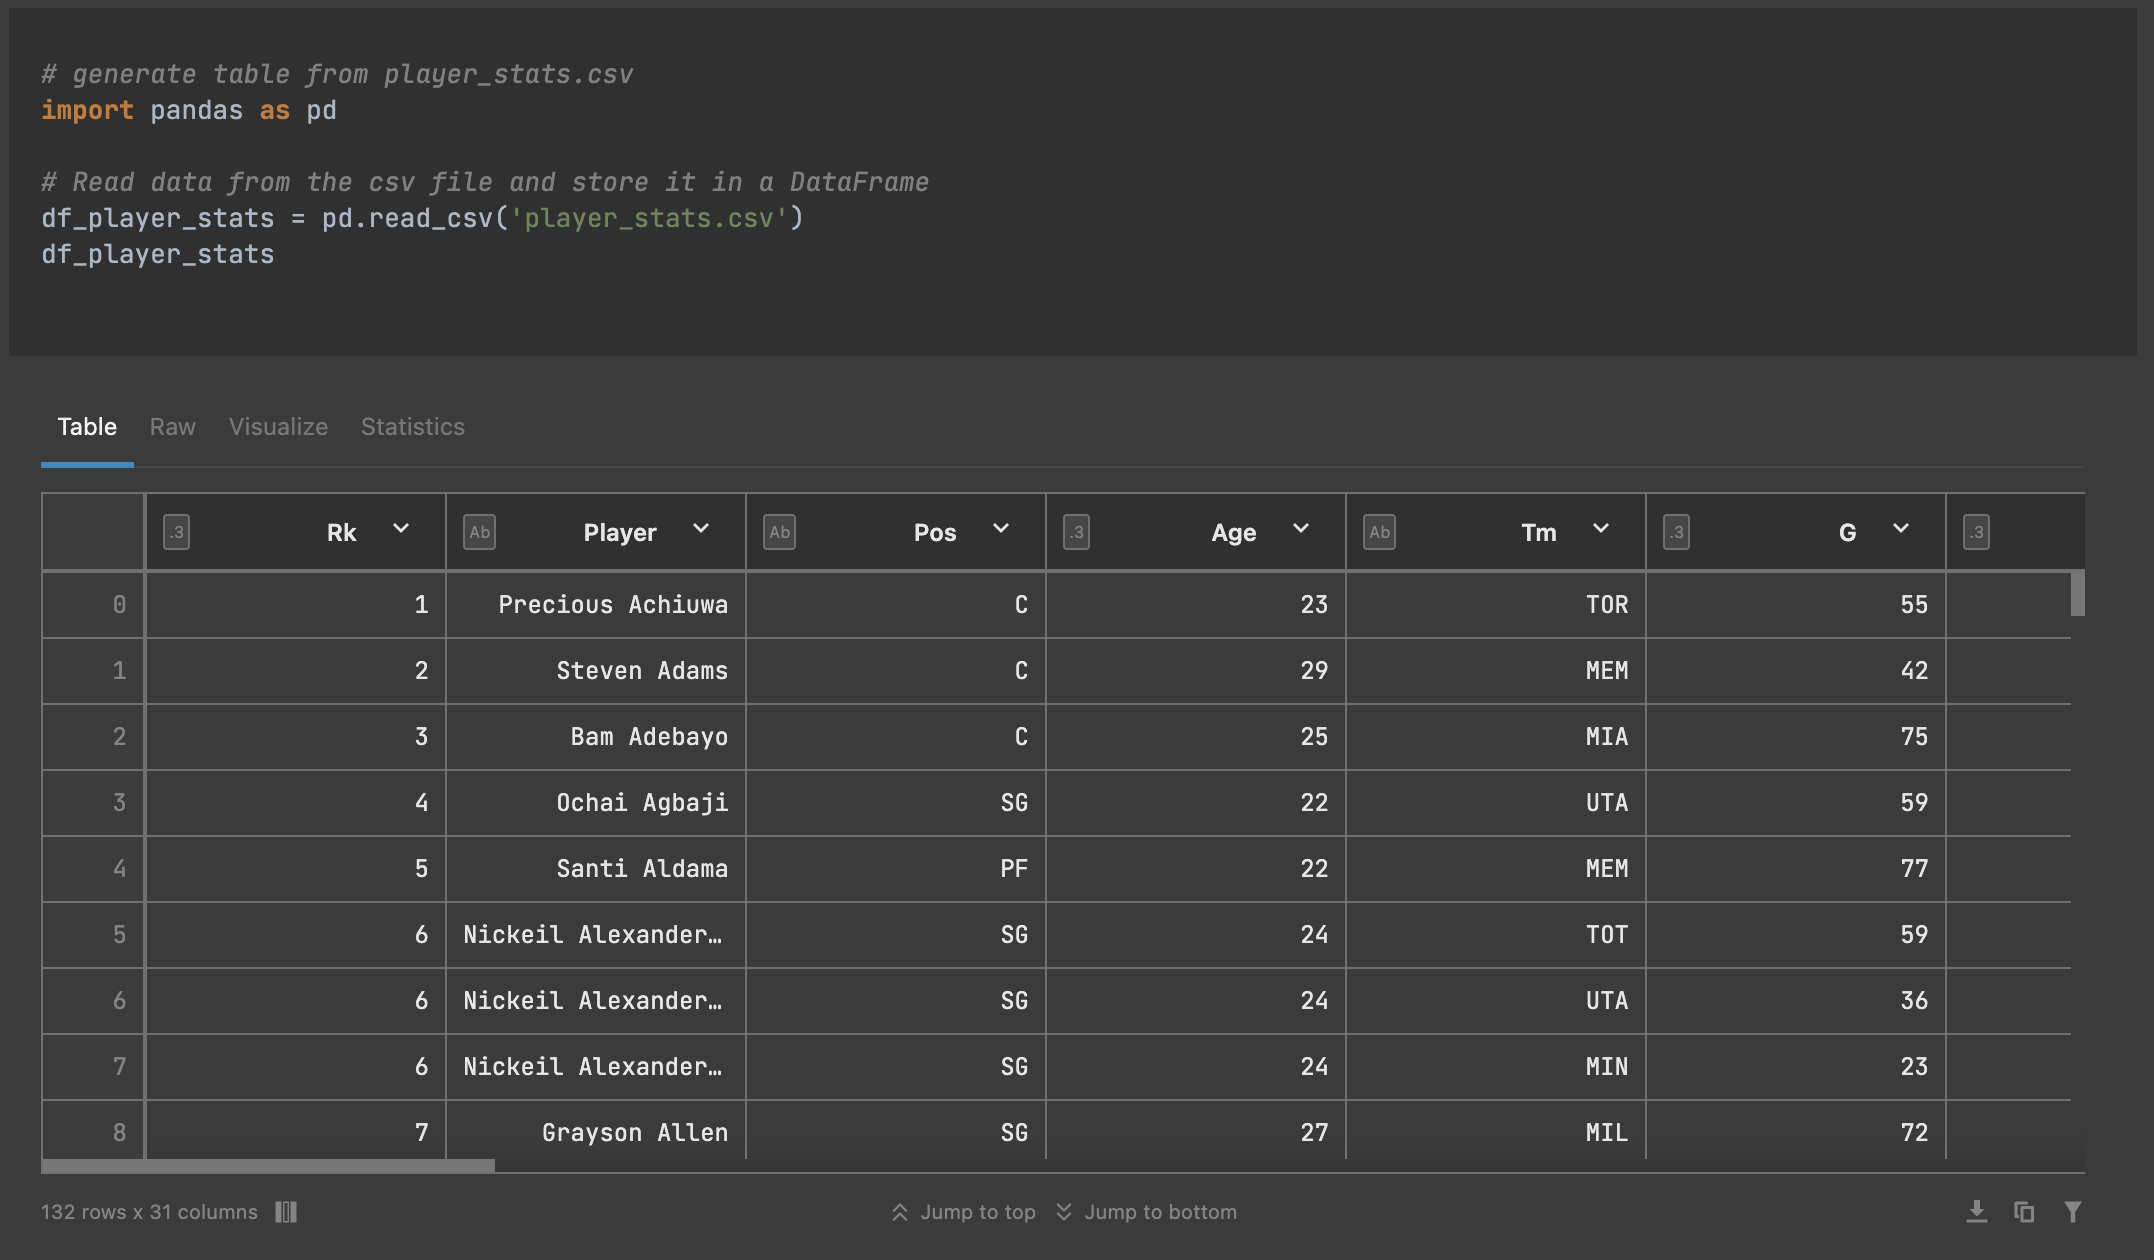The height and width of the screenshot is (1260, 2154).
Task: Switch to the Visualize tab
Action: [277, 427]
